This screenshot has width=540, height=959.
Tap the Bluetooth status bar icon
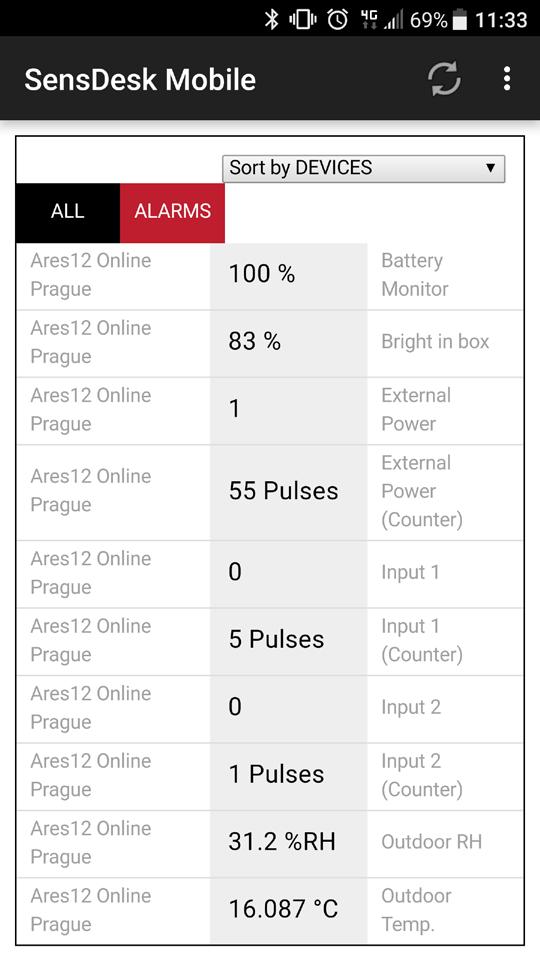point(272,20)
